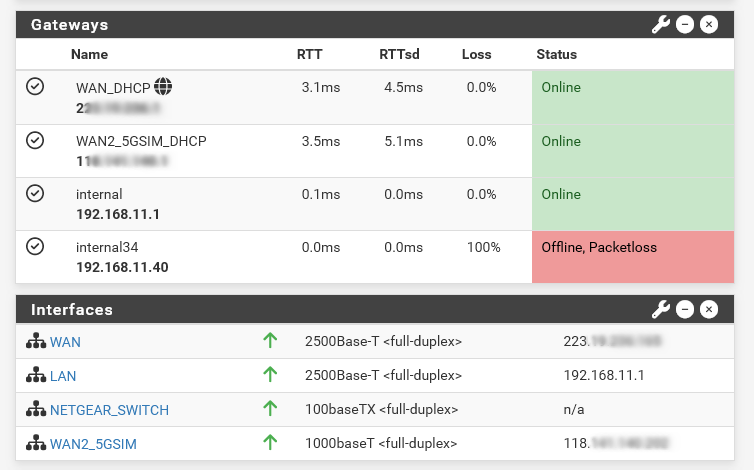Click the network icon beside LAN
This screenshot has width=754, height=470.
[x=36, y=376]
